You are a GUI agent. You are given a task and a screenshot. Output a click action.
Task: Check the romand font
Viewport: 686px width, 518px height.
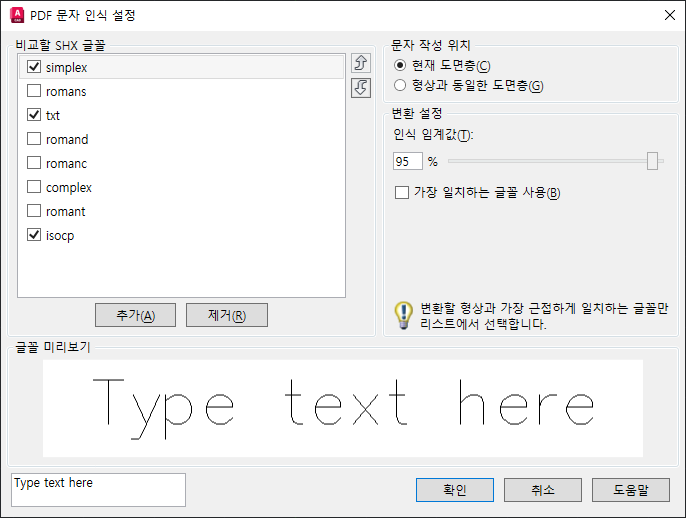click(x=34, y=139)
